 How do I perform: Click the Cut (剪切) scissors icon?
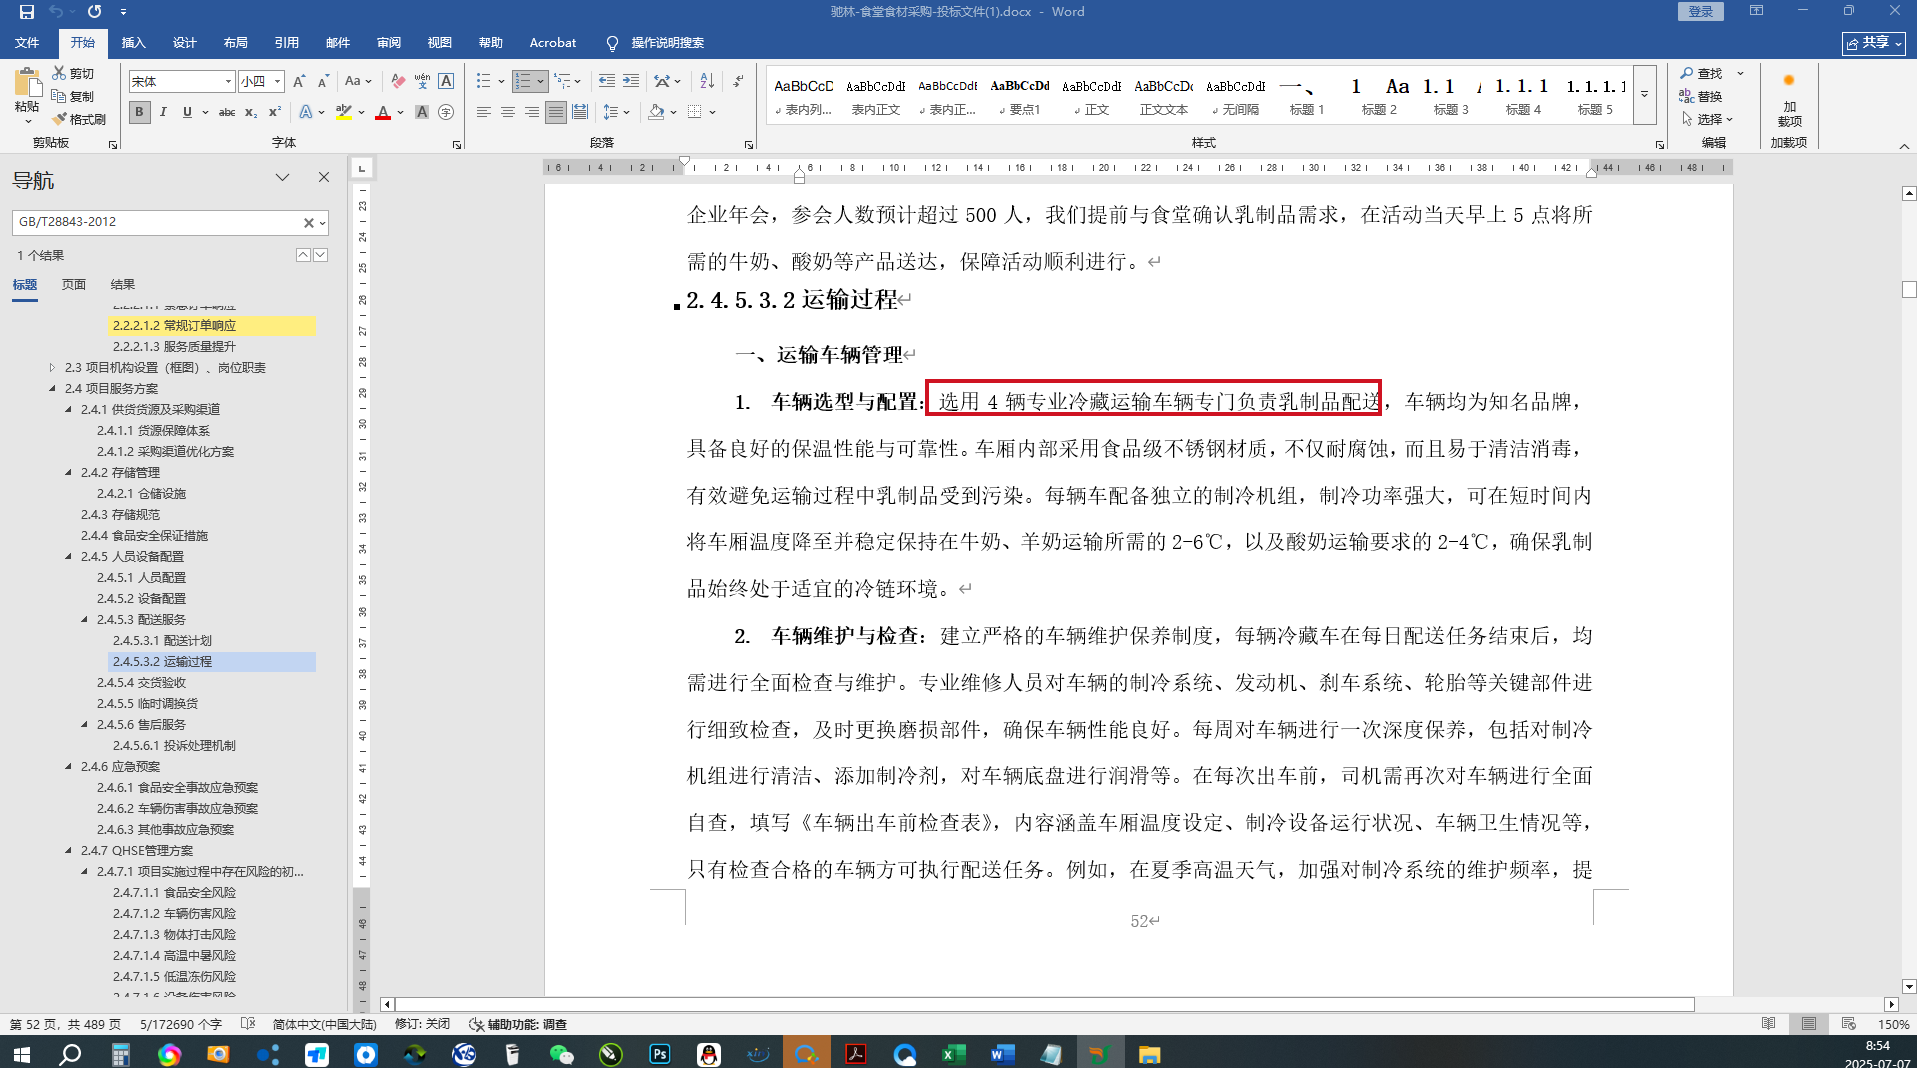tap(59, 73)
